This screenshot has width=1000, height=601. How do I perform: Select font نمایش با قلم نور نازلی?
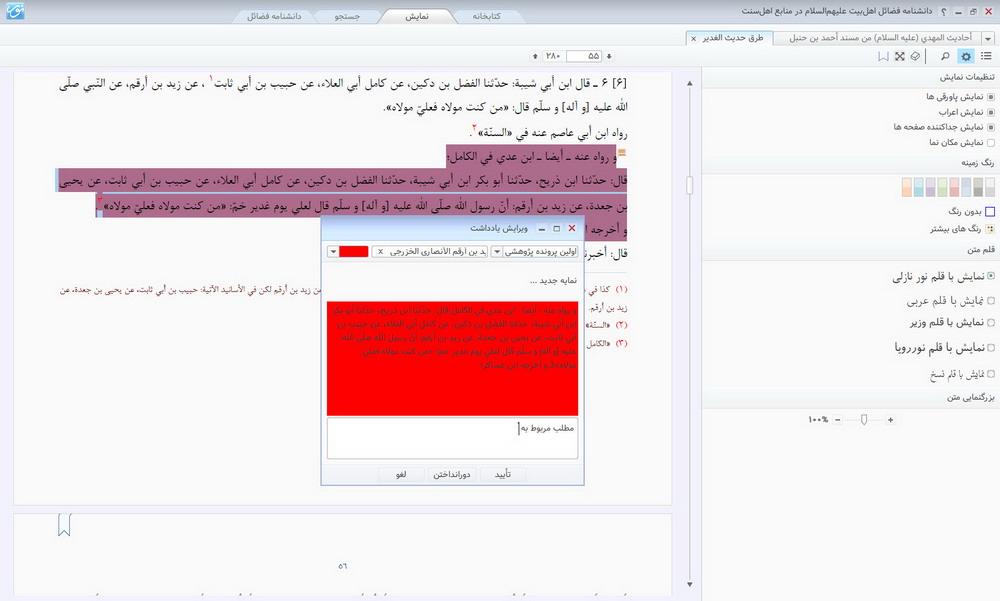click(x=943, y=276)
